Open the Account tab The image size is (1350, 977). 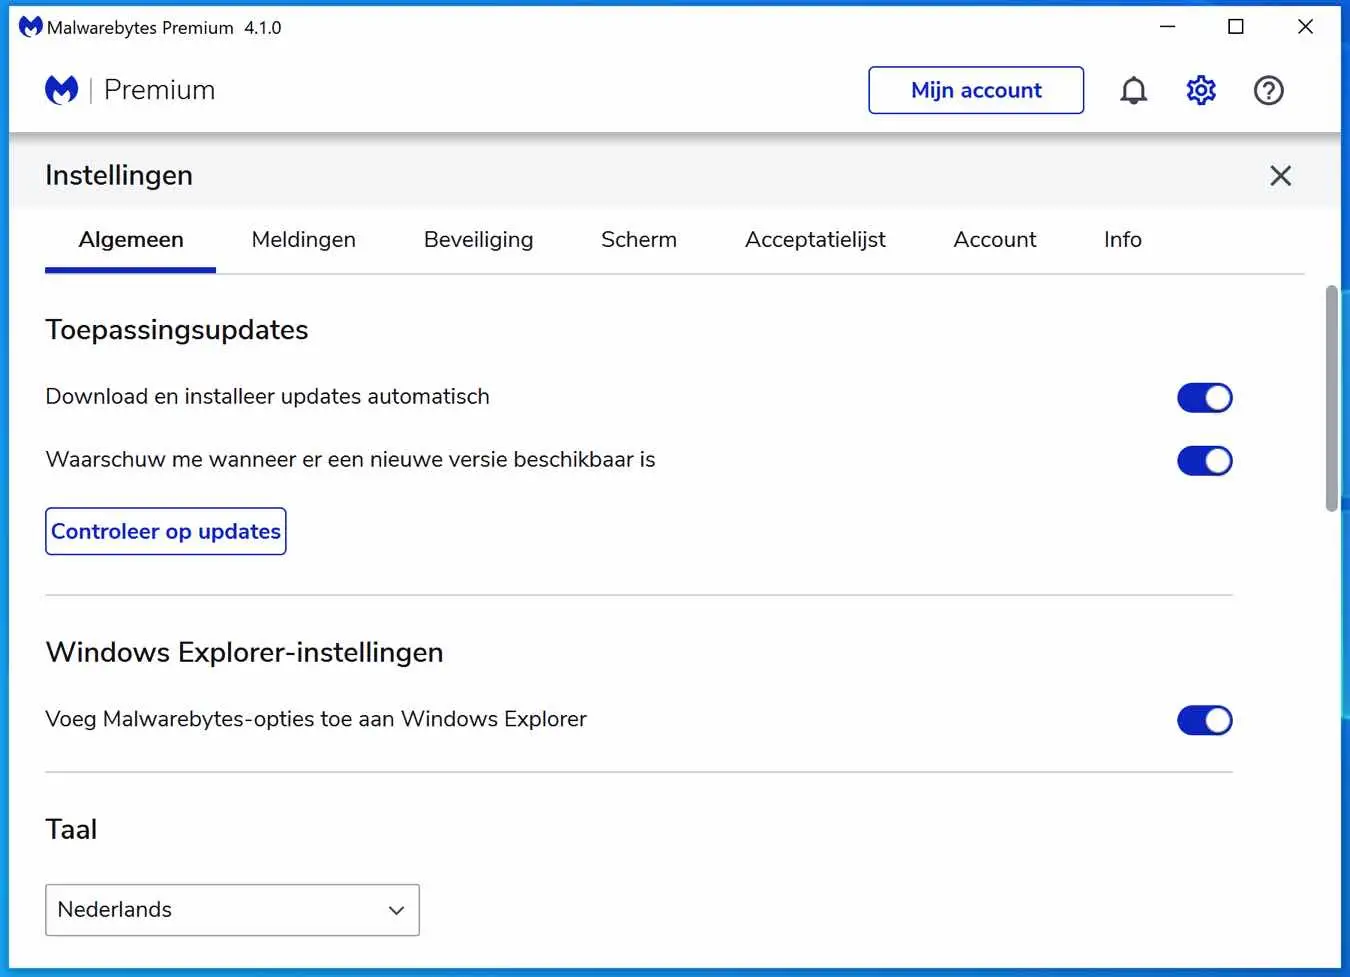click(x=995, y=240)
